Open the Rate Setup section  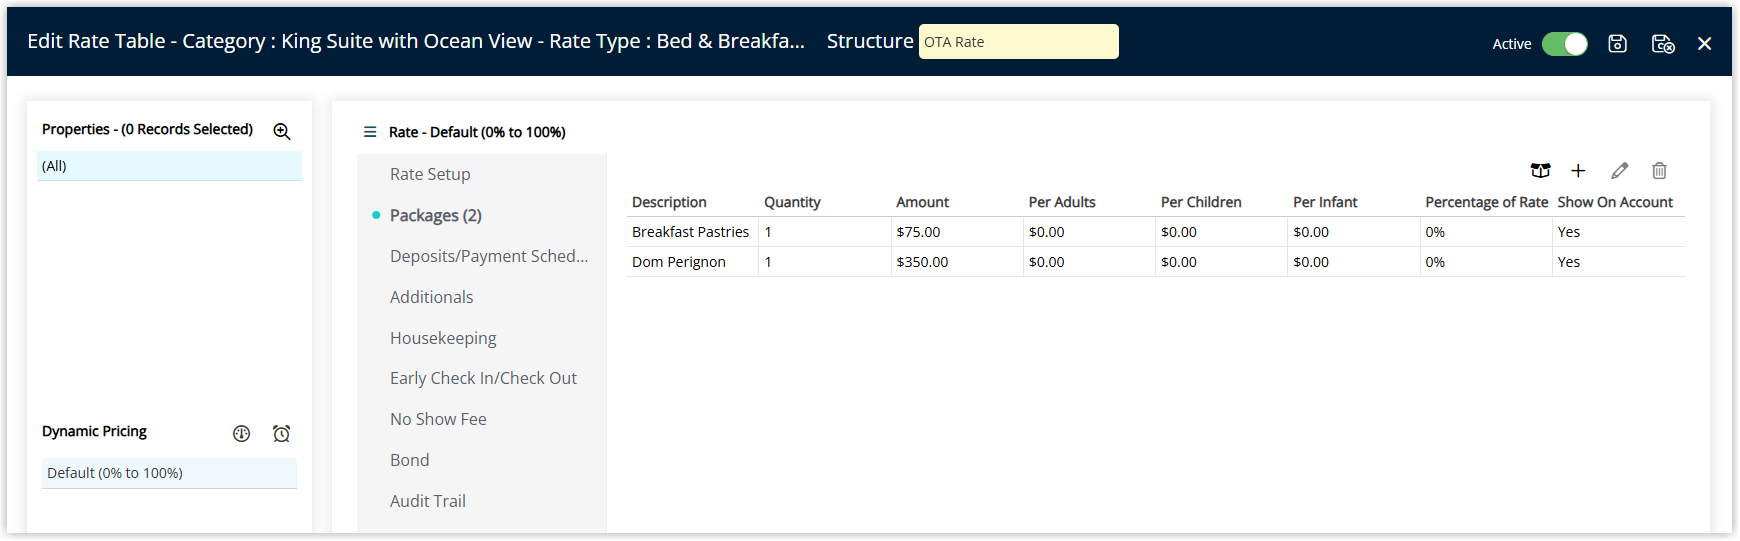[x=430, y=174]
